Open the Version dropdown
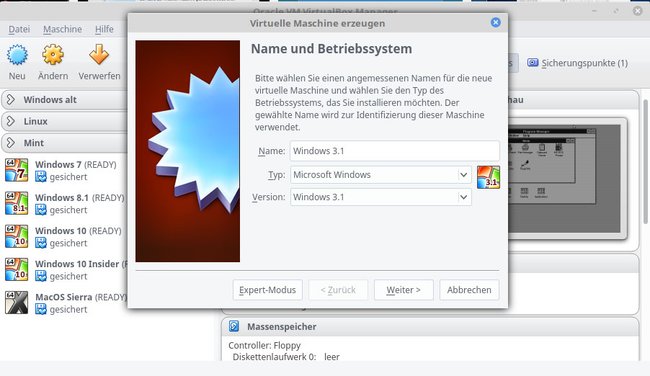The height and width of the screenshot is (376, 650). (381, 197)
